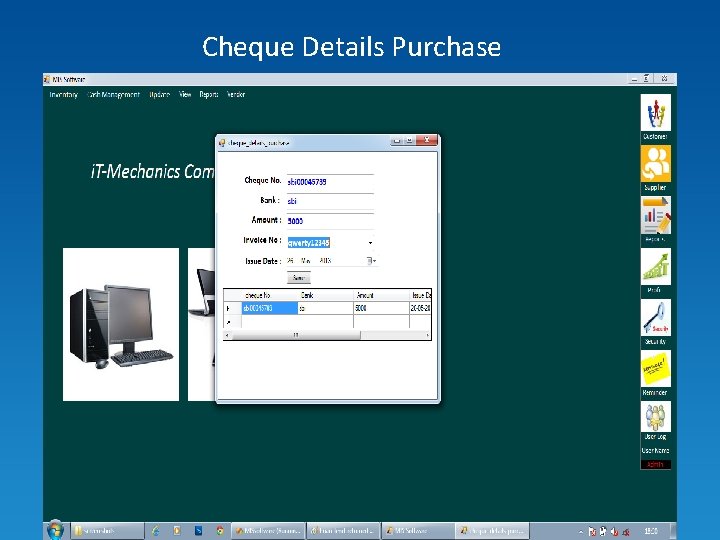Select the highlighted cheque number cell
This screenshot has height=540, width=720.
pos(270,308)
